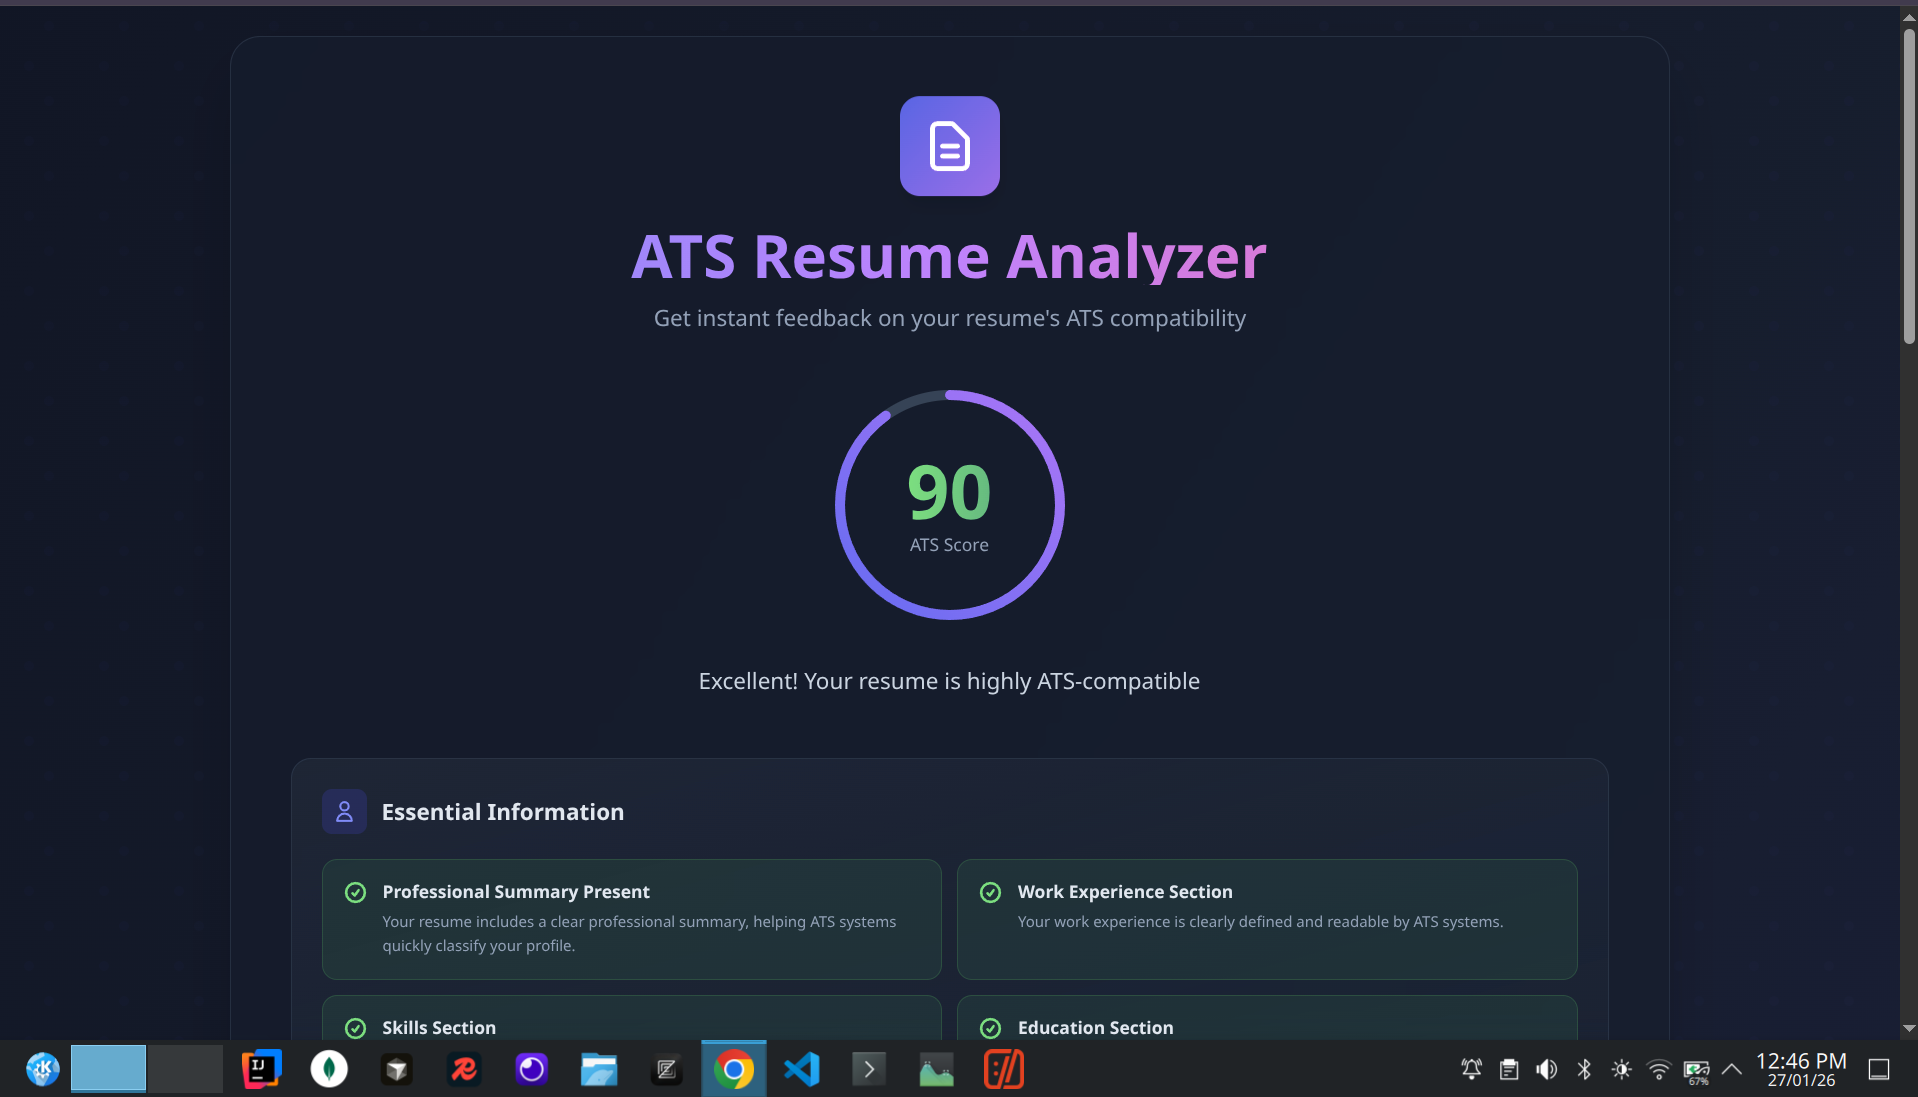This screenshot has height=1097, width=1918.
Task: Switch to the second virtual desktop
Action: pos(188,1068)
